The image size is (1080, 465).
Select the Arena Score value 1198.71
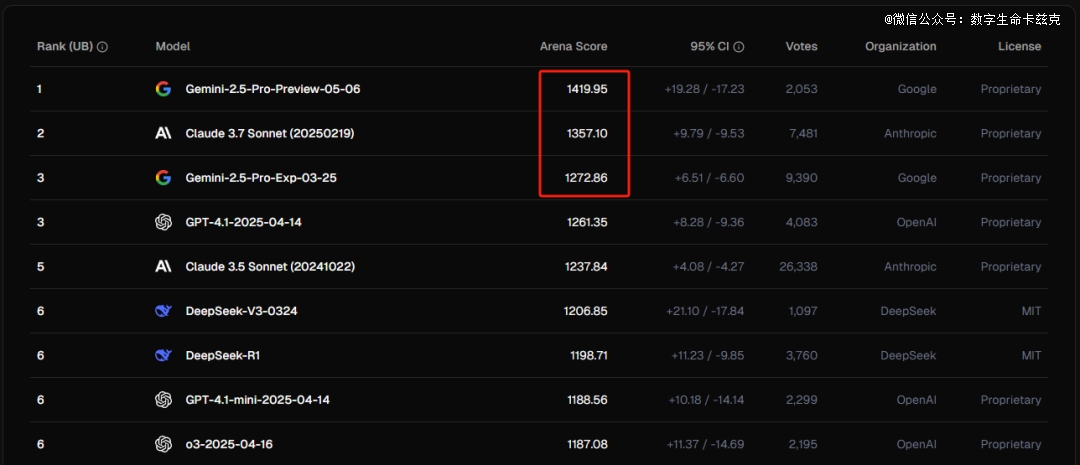click(x=588, y=355)
